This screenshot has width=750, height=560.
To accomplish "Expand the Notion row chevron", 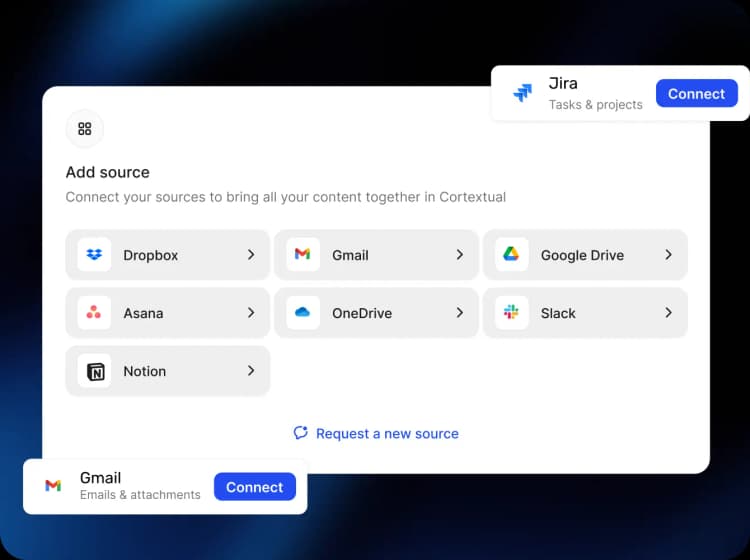I will point(251,371).
